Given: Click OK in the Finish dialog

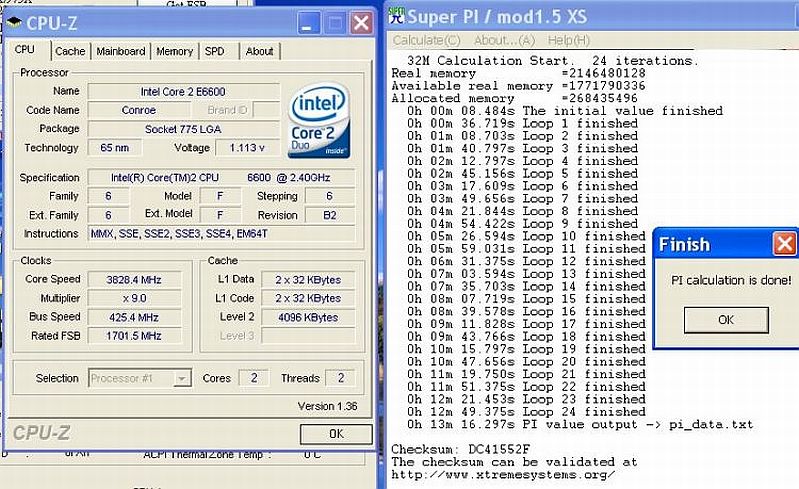Looking at the screenshot, I should [726, 320].
